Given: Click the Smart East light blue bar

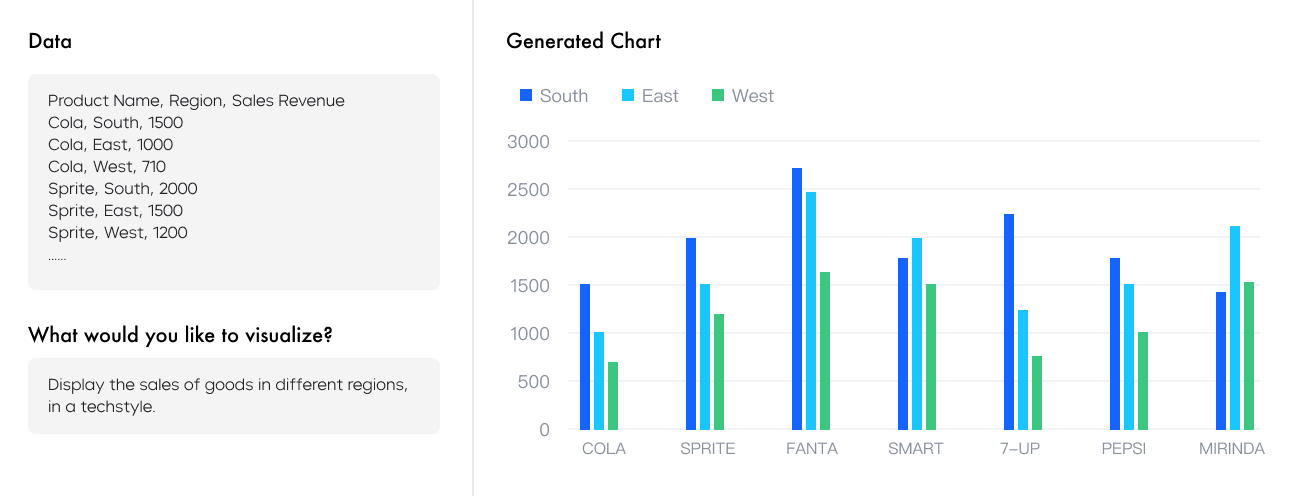Looking at the screenshot, I should 917,333.
